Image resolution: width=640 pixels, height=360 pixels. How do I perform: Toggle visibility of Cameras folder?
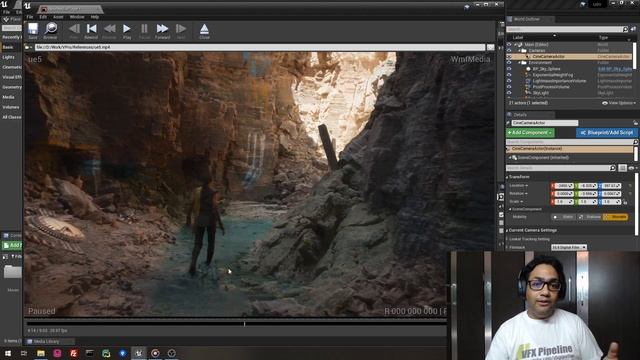(x=509, y=51)
